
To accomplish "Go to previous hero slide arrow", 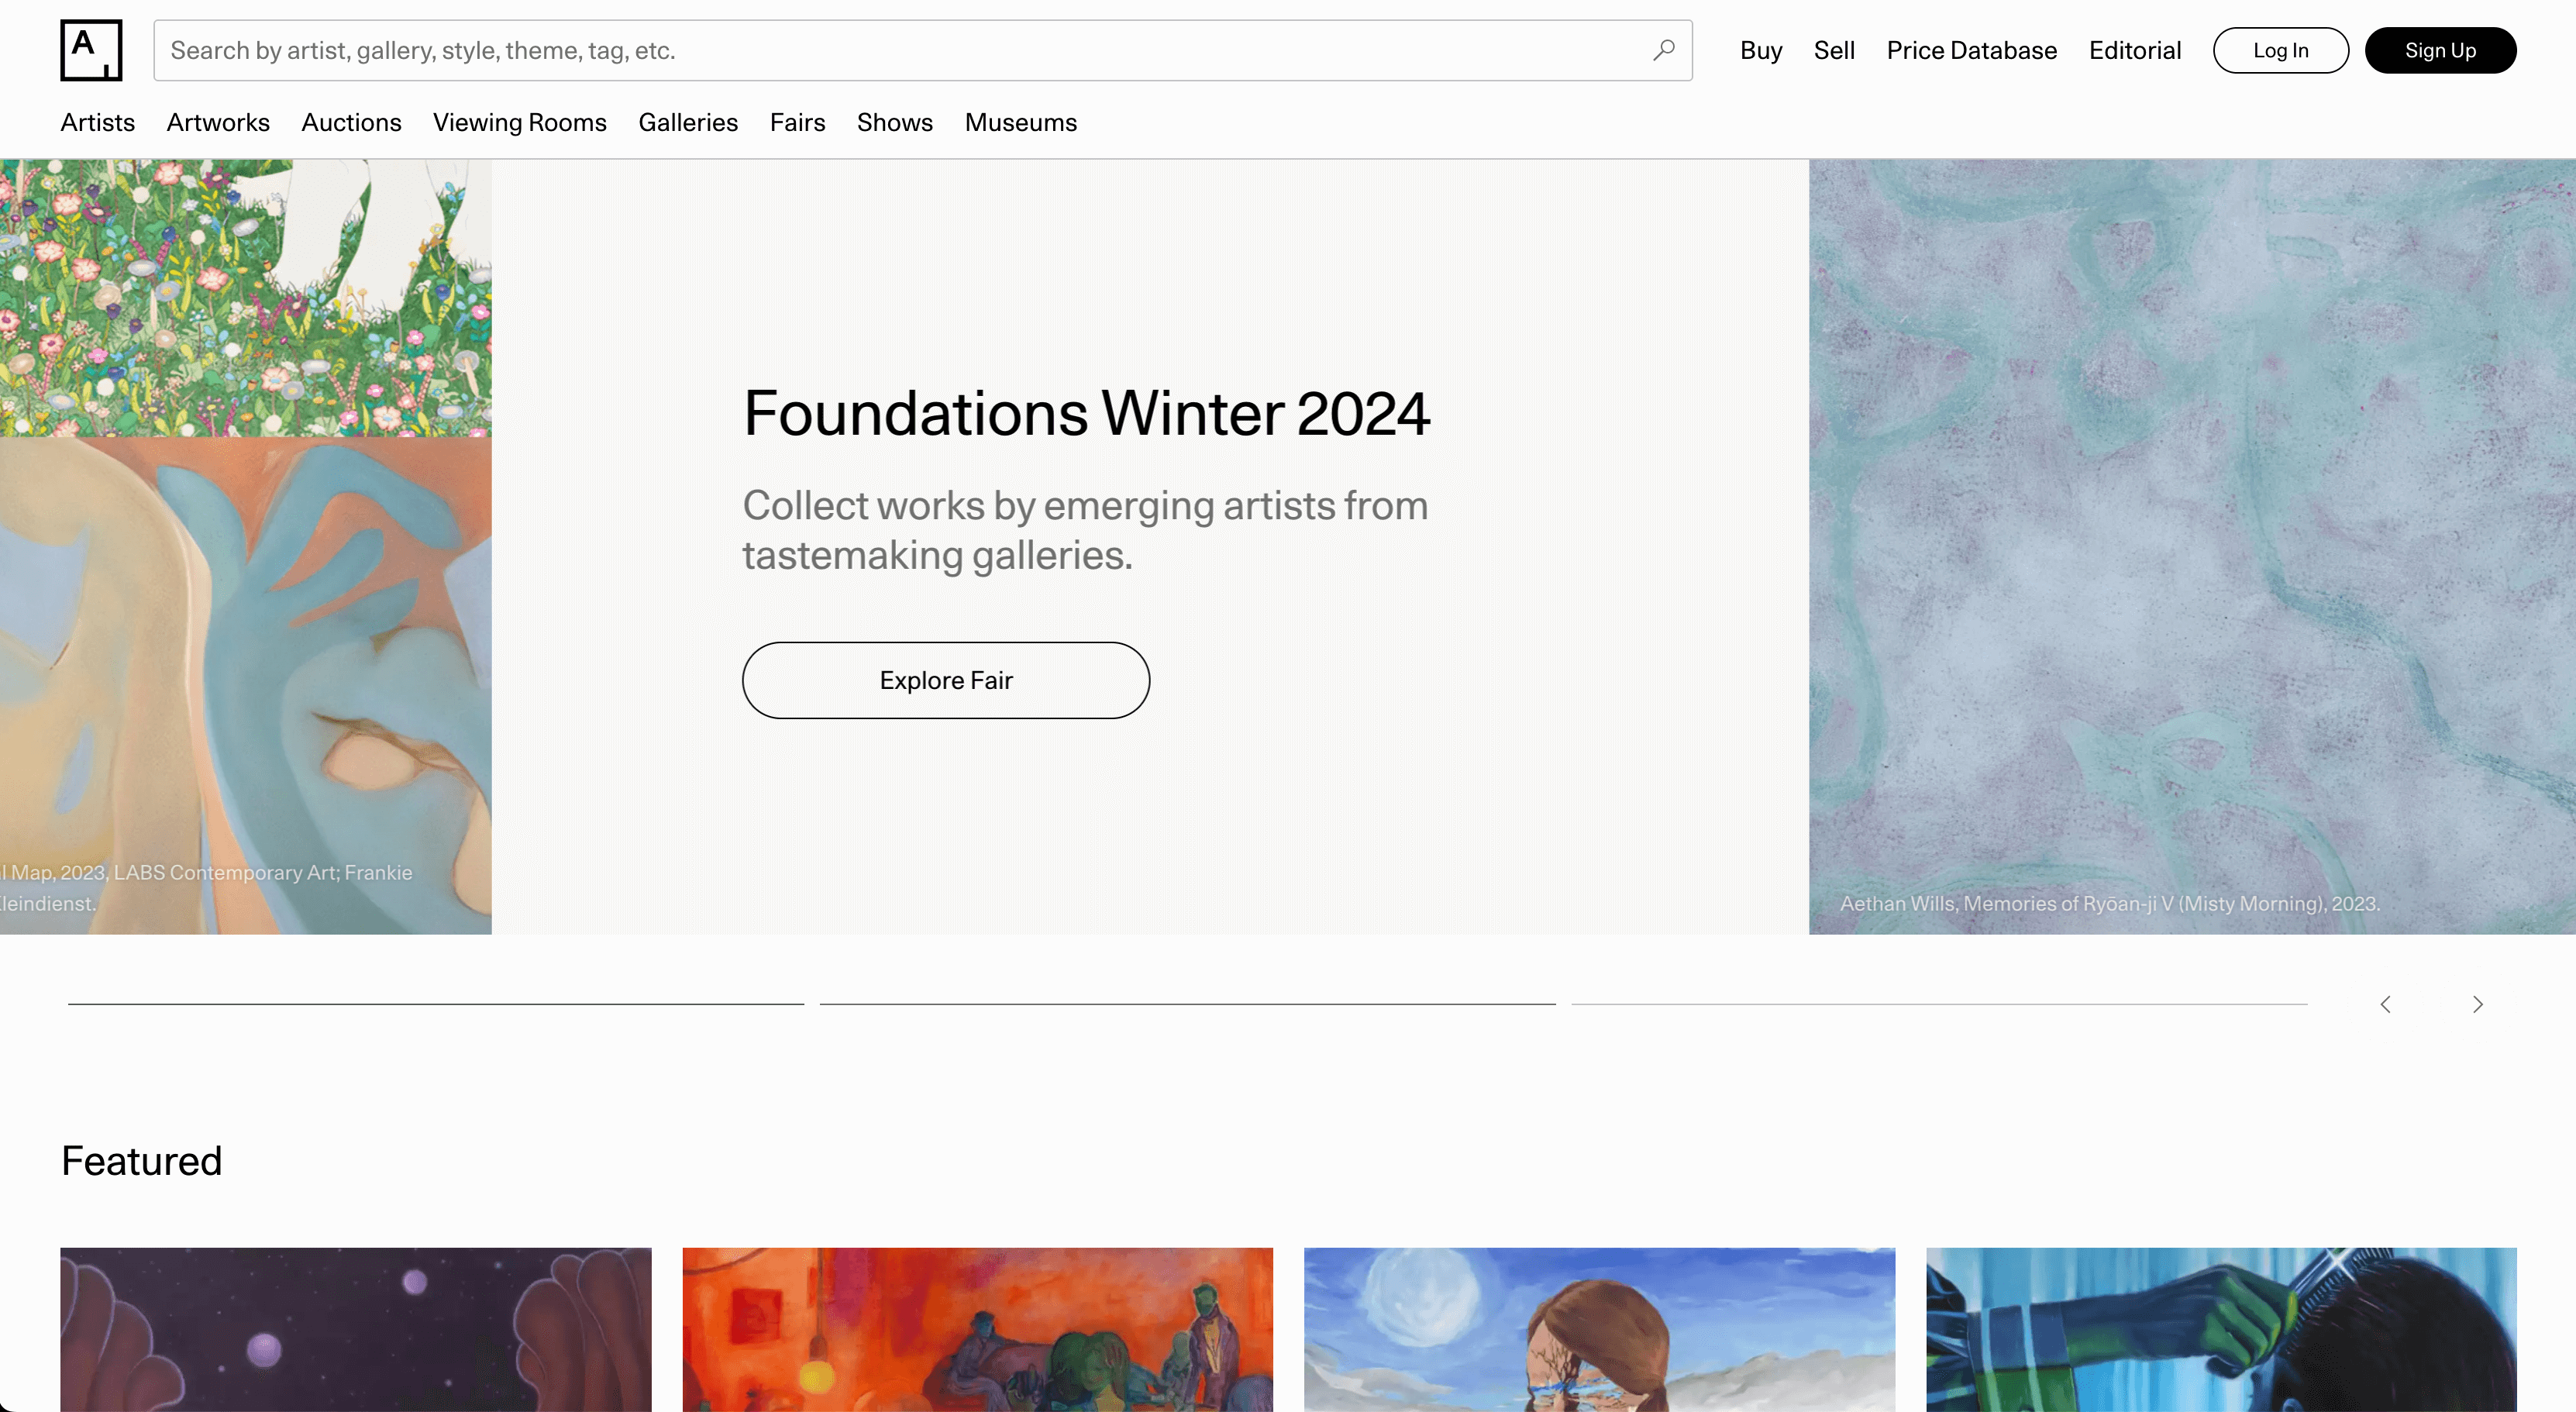I will pyautogui.click(x=2385, y=1004).
